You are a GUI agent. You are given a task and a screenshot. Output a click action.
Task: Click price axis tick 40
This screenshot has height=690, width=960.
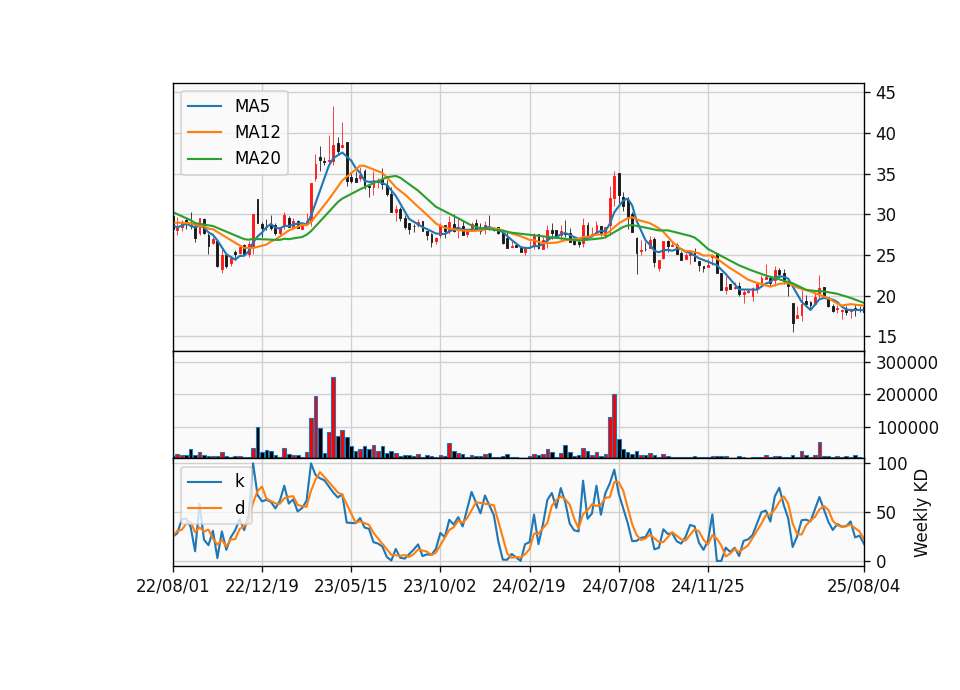(x=885, y=133)
